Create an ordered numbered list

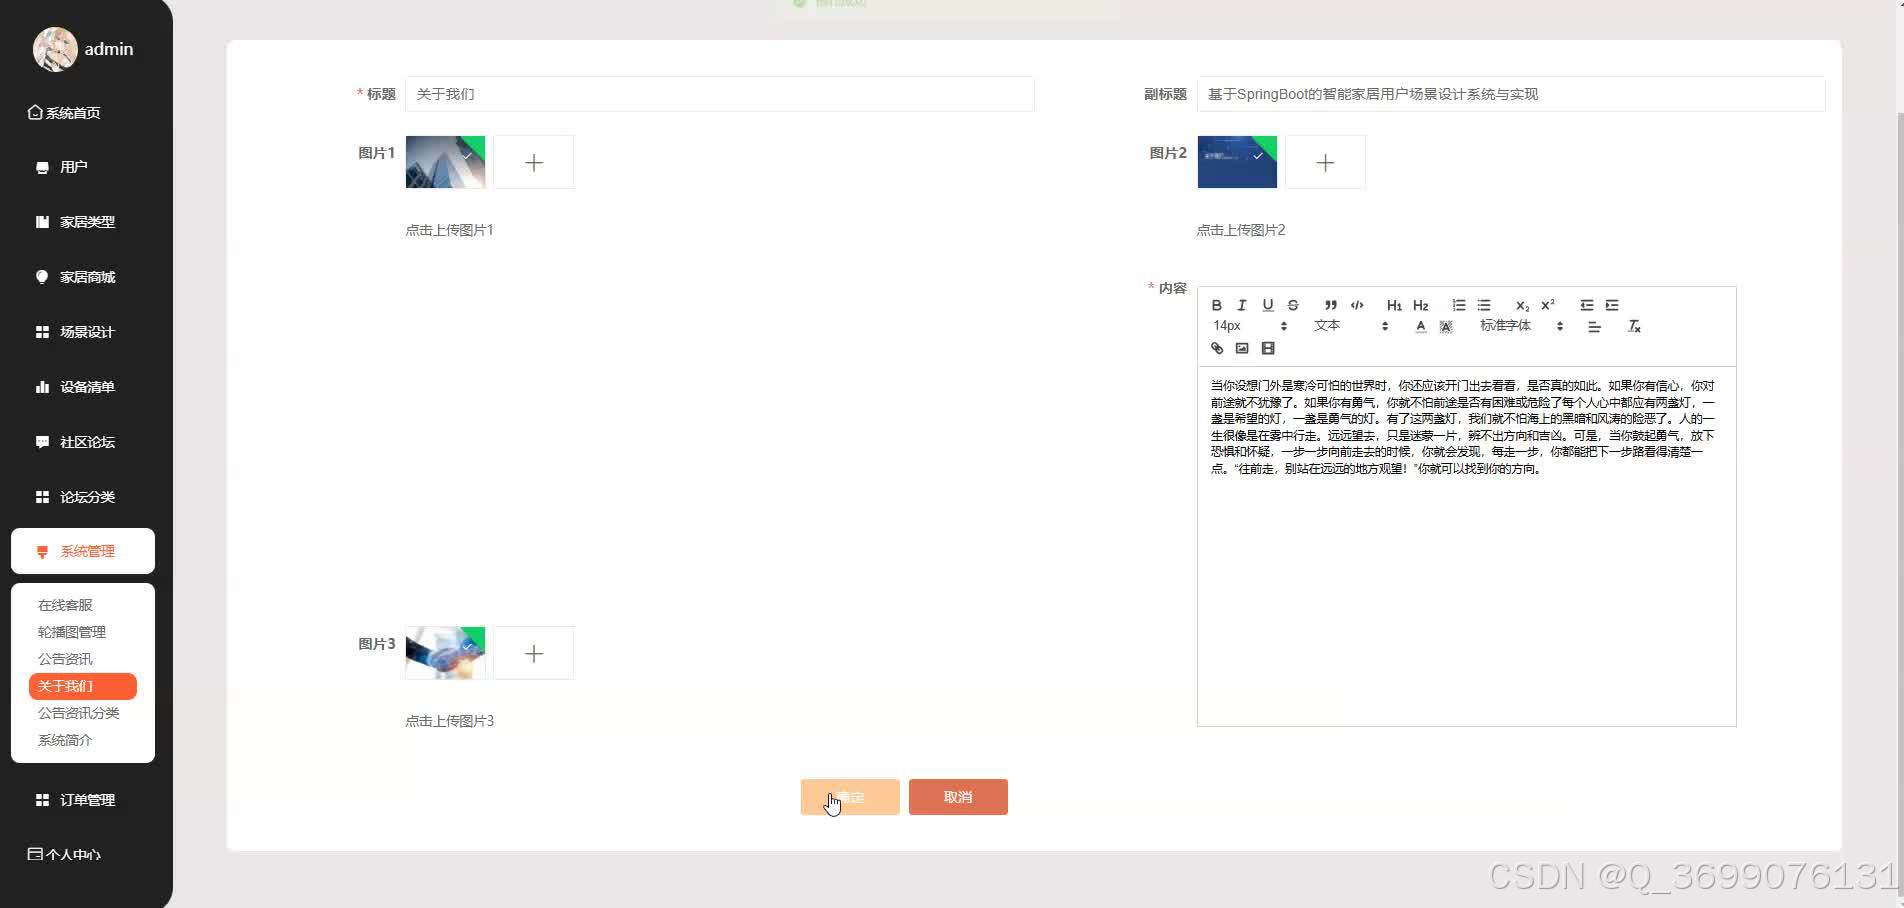click(1459, 305)
